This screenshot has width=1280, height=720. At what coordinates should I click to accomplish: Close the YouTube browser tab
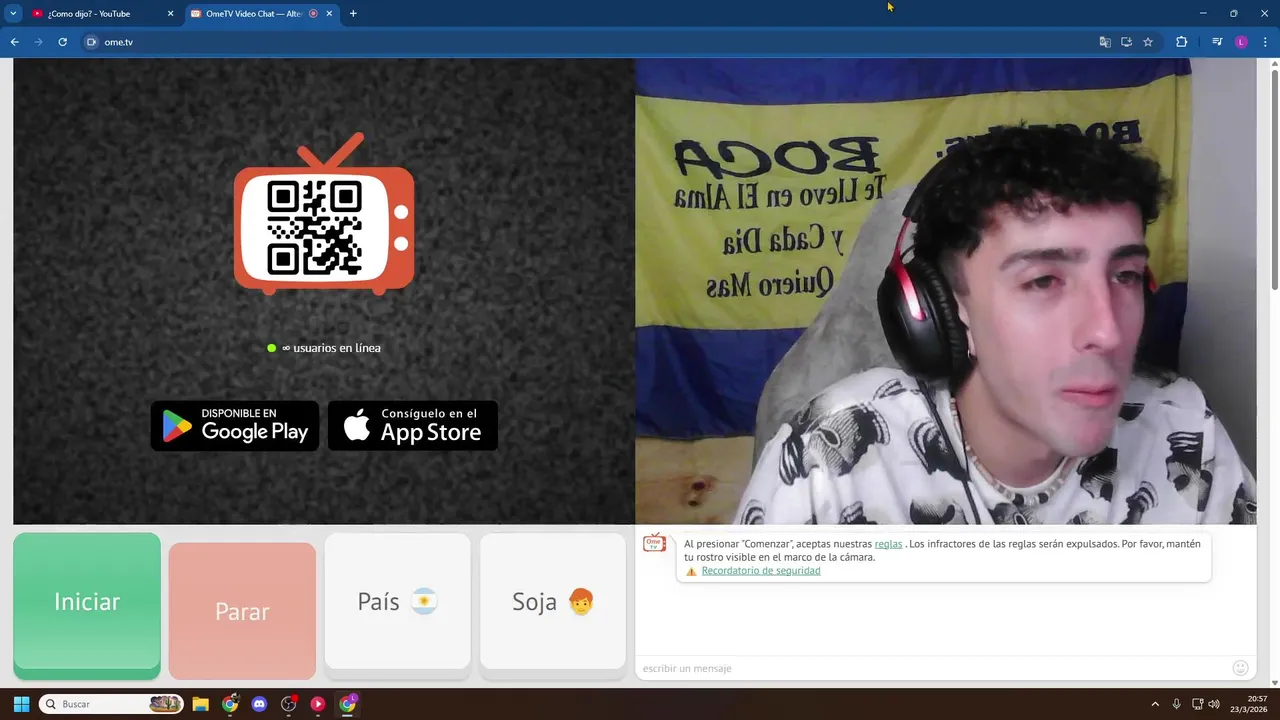[170, 14]
